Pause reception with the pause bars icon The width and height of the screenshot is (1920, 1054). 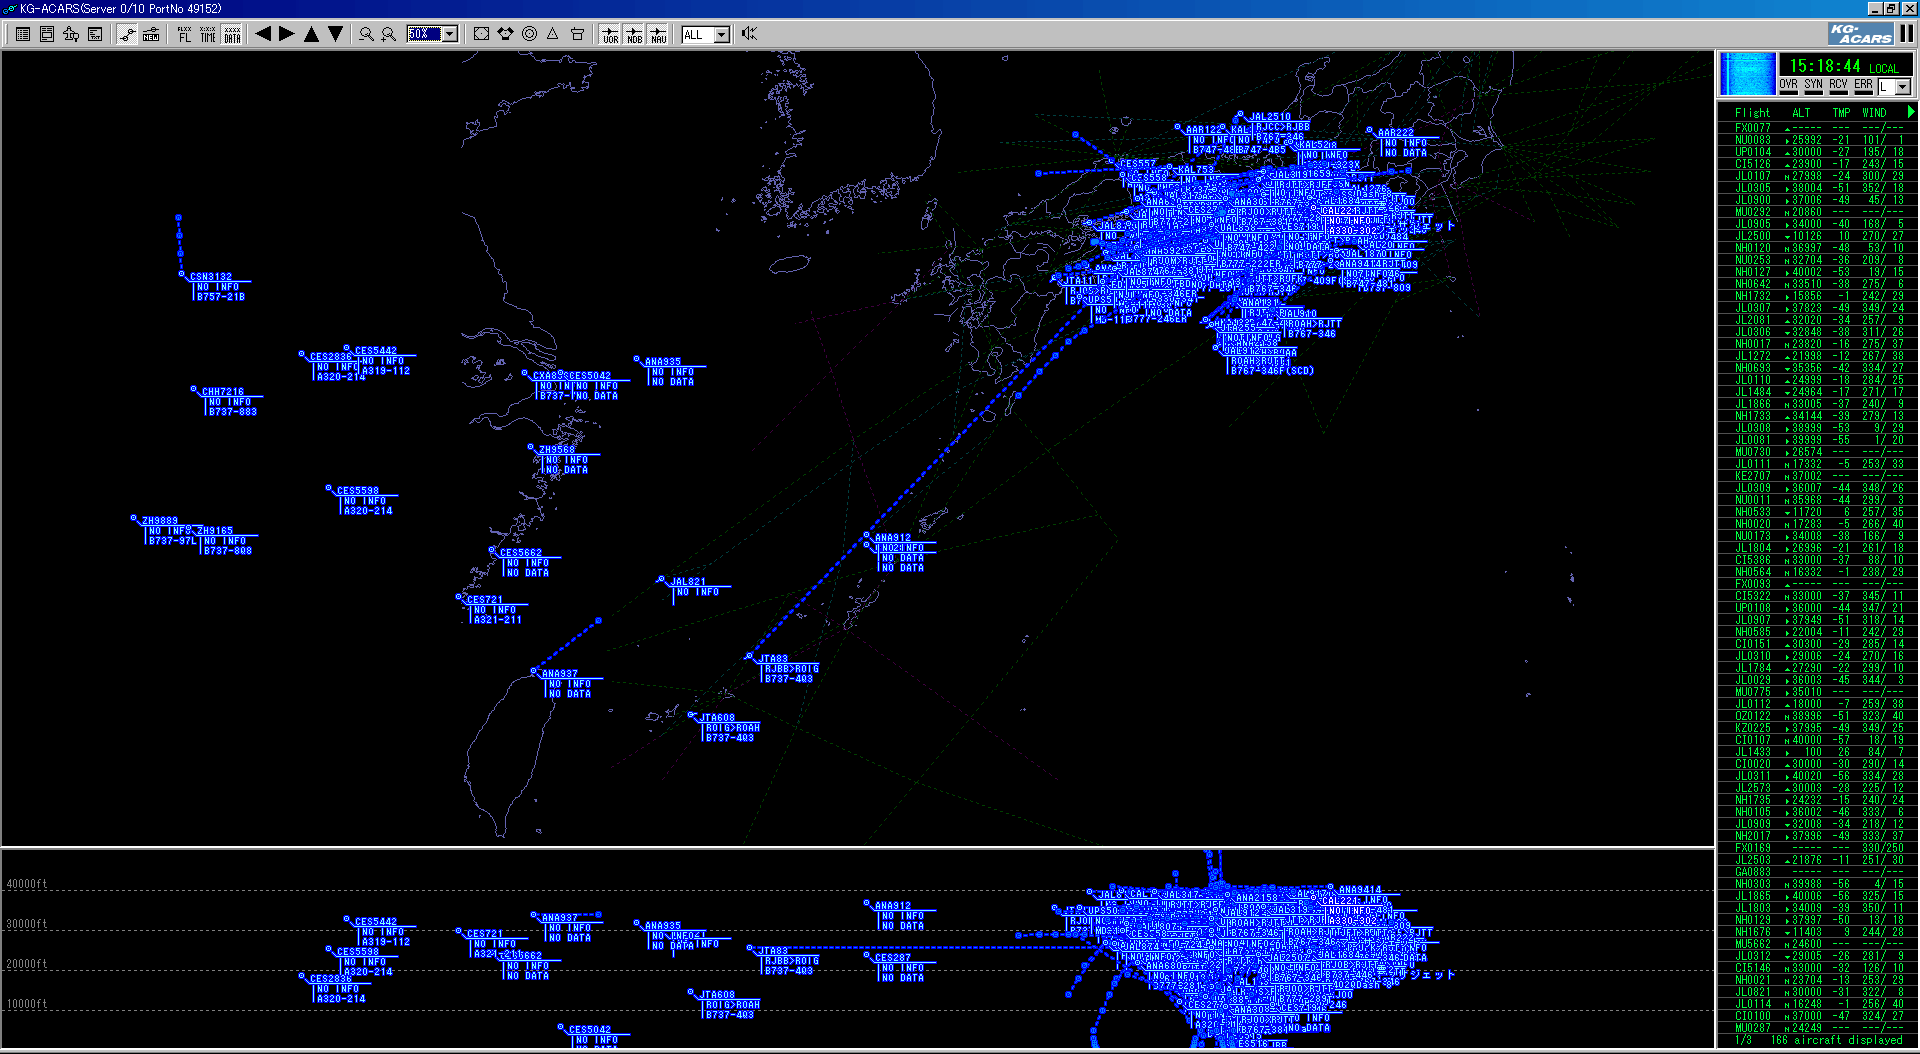[x=1907, y=34]
